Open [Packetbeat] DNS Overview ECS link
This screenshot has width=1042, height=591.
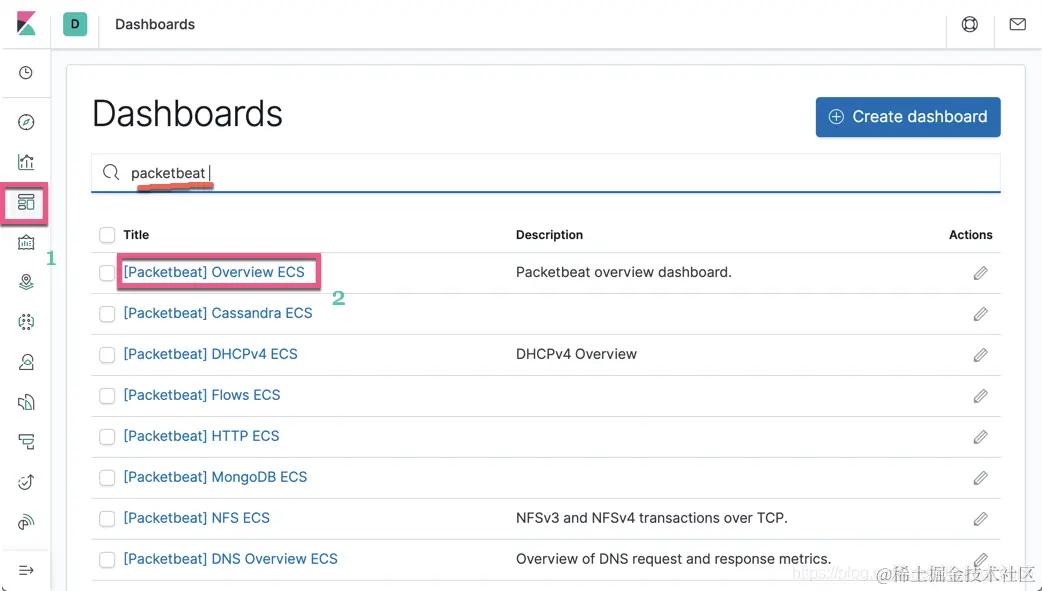pyautogui.click(x=231, y=559)
